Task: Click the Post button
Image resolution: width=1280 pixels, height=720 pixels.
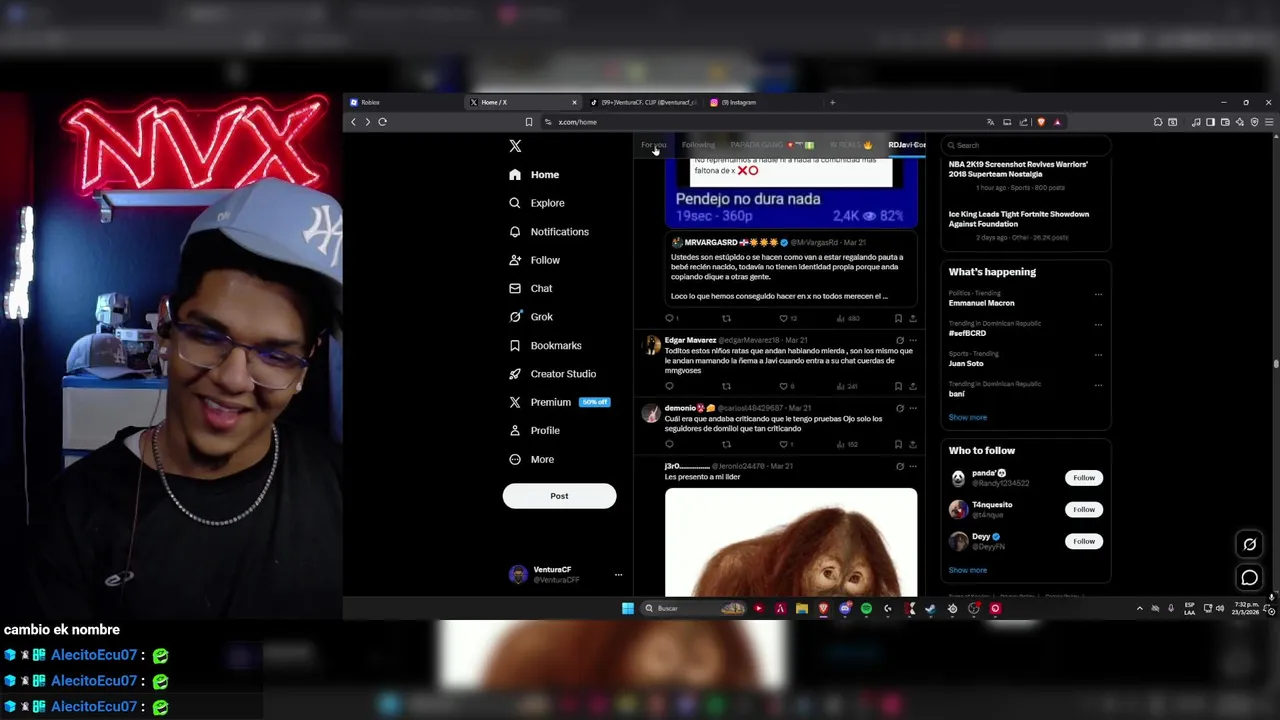Action: (x=559, y=496)
